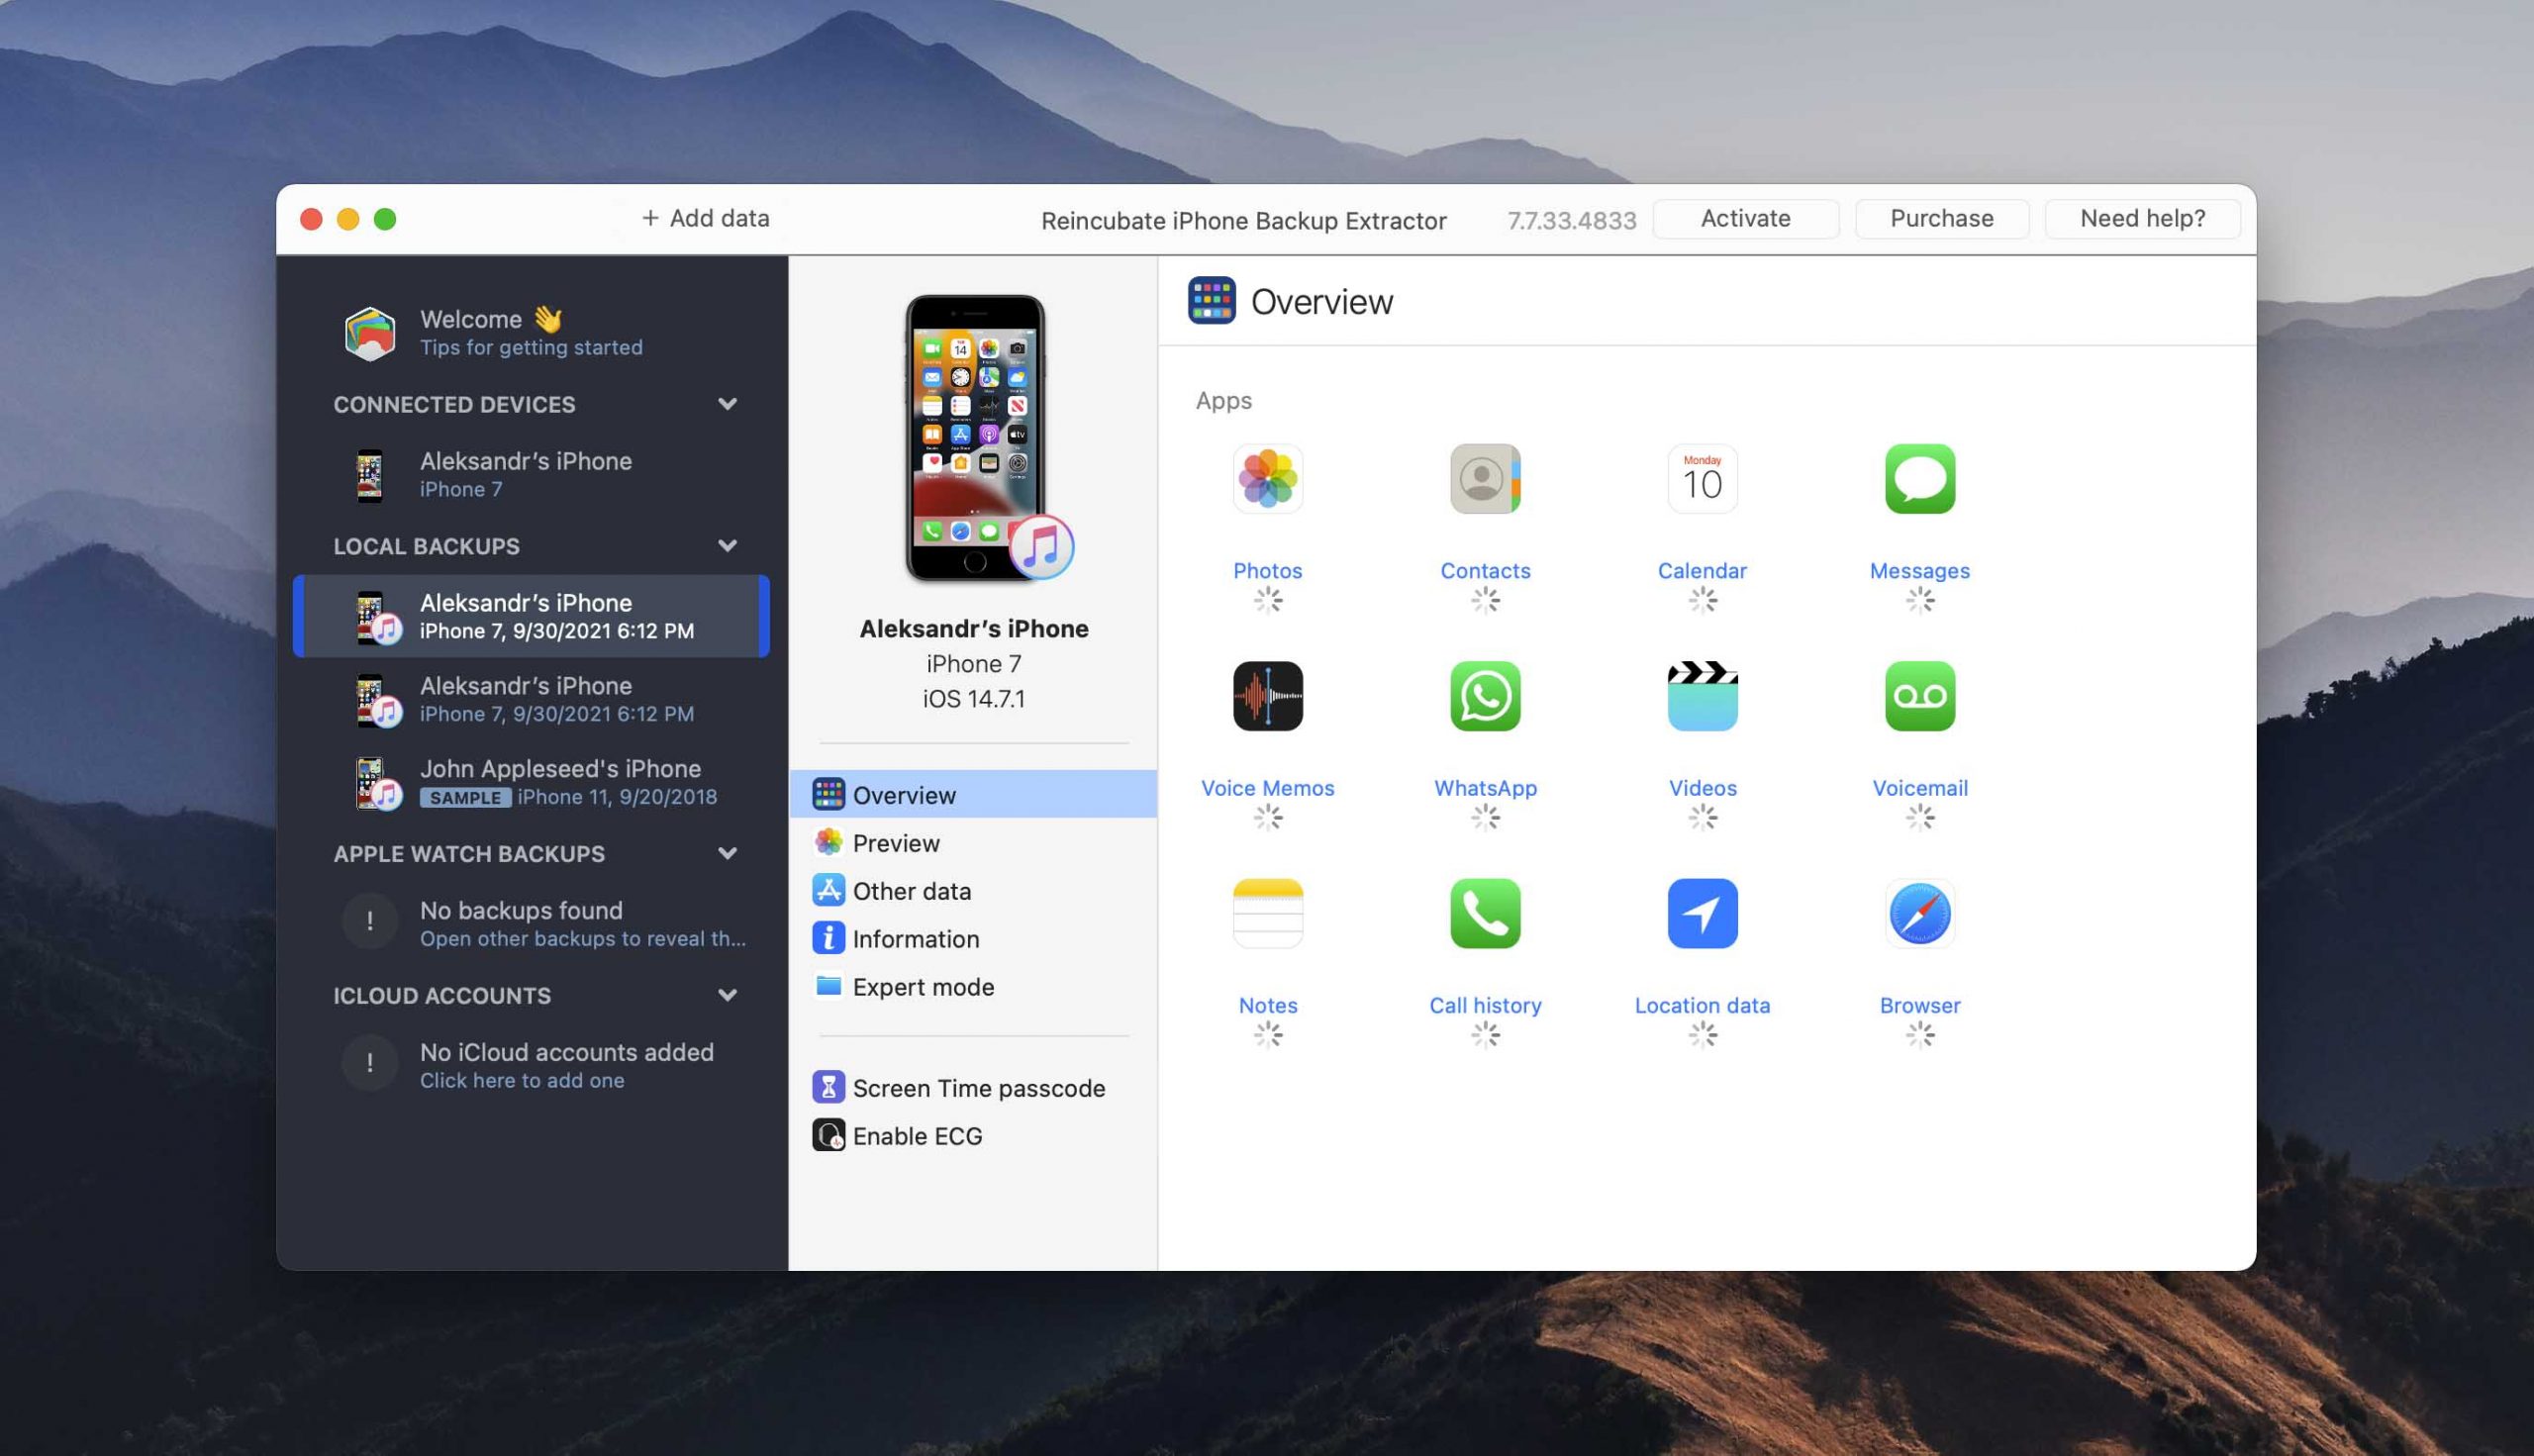
Task: Open the Voice Memos app icon
Action: [1267, 696]
